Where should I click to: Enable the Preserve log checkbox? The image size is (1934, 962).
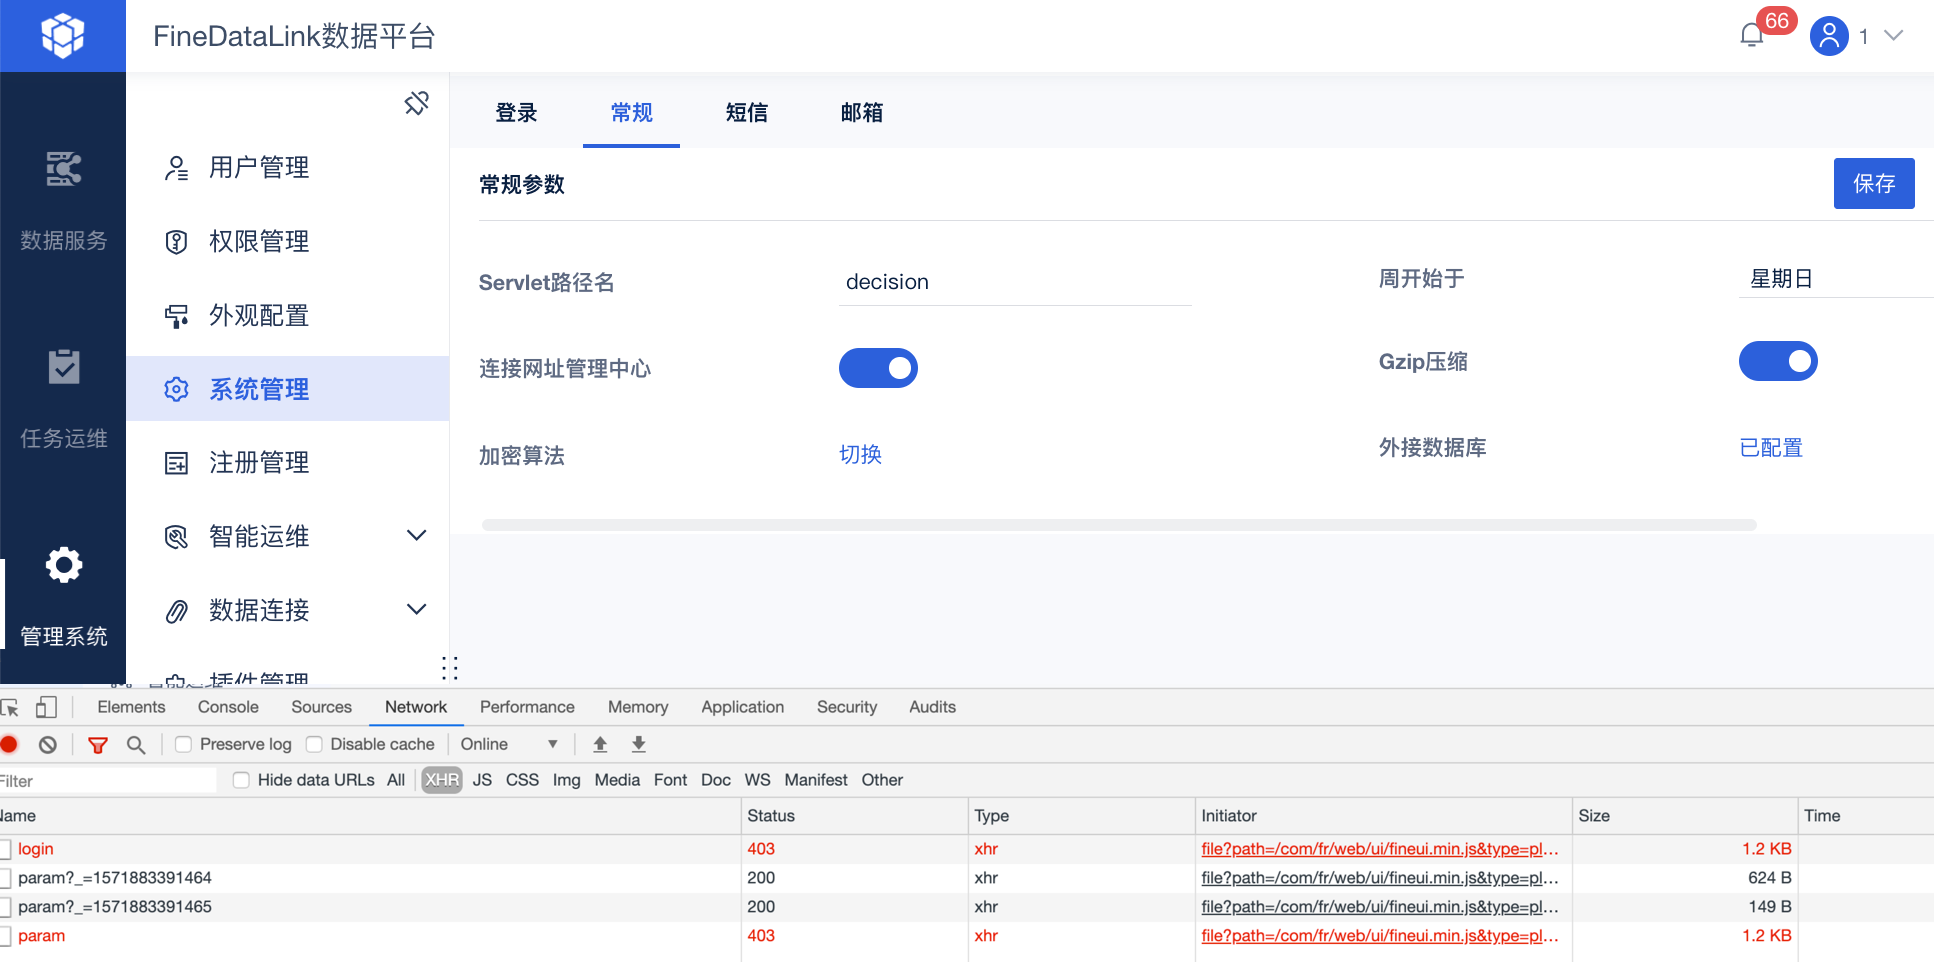(x=184, y=744)
